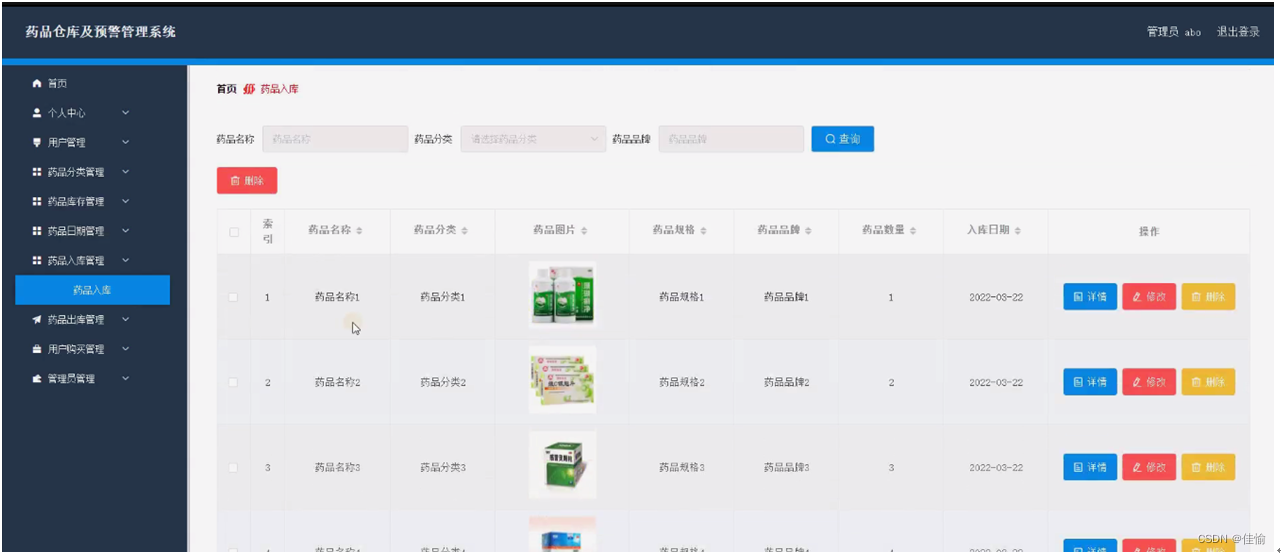Screen dimensions: 1281x554
Task: Sort by 药品规格 column arrows
Action: (703, 231)
